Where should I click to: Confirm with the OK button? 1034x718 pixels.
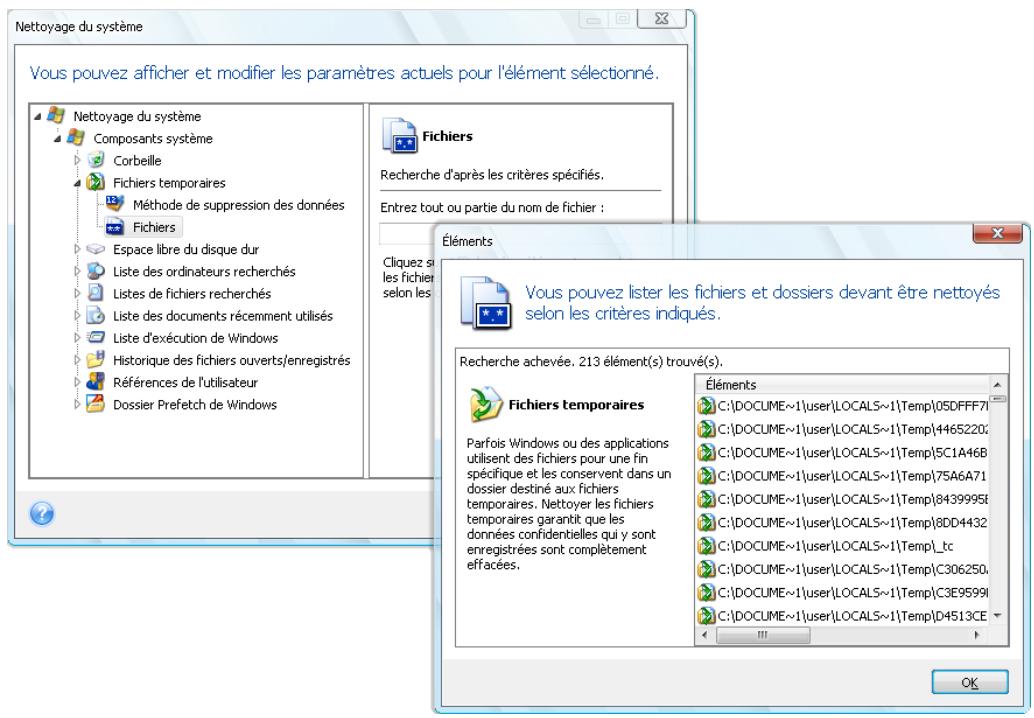[969, 682]
